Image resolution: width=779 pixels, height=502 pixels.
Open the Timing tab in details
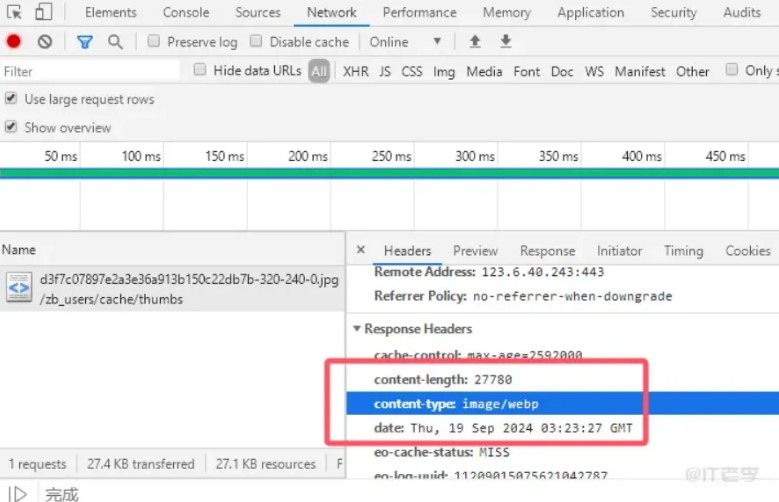point(683,251)
